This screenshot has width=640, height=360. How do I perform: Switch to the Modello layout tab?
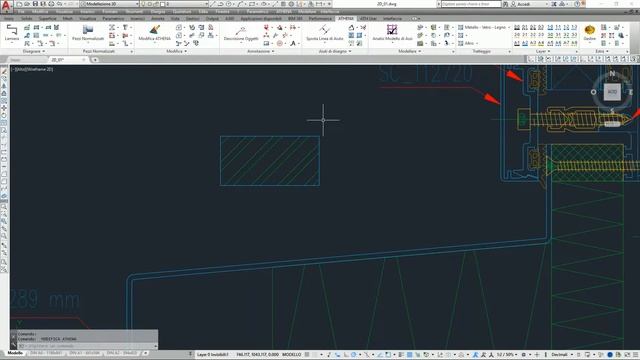16,353
